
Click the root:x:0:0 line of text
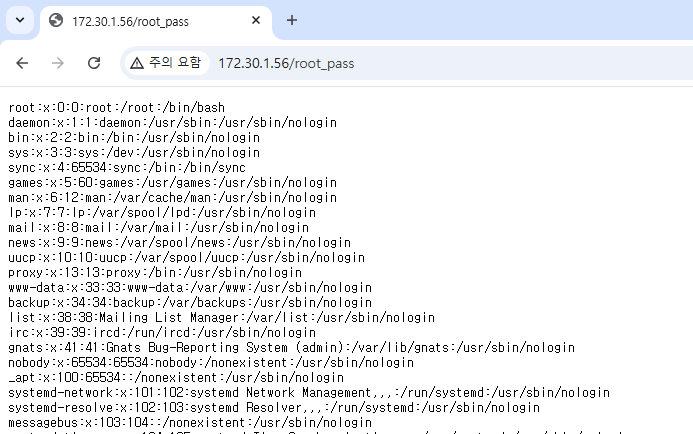[116, 107]
